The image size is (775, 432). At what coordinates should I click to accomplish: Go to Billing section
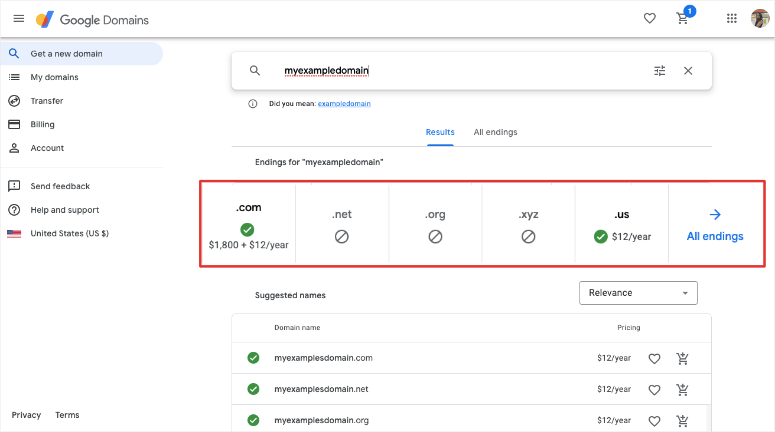pos(42,124)
